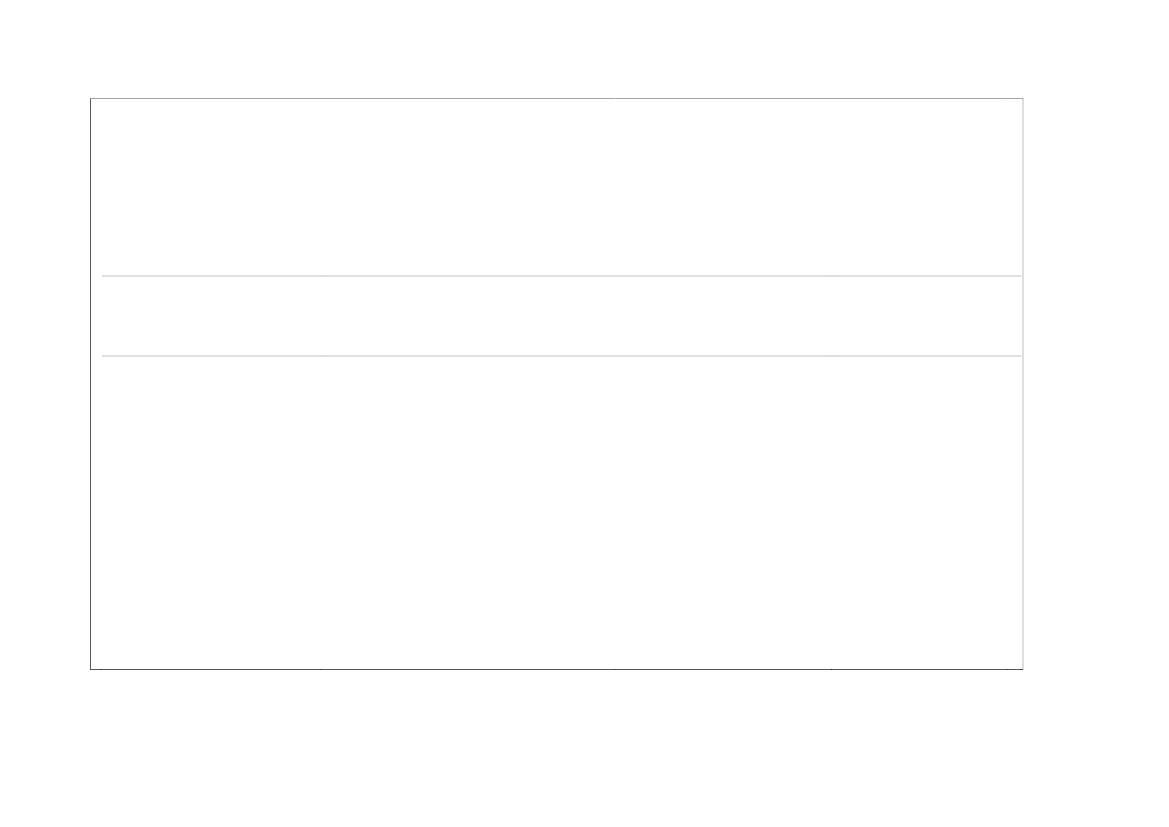
Task: Click the upper gray horizontal gridline
Action: [x=561, y=276]
